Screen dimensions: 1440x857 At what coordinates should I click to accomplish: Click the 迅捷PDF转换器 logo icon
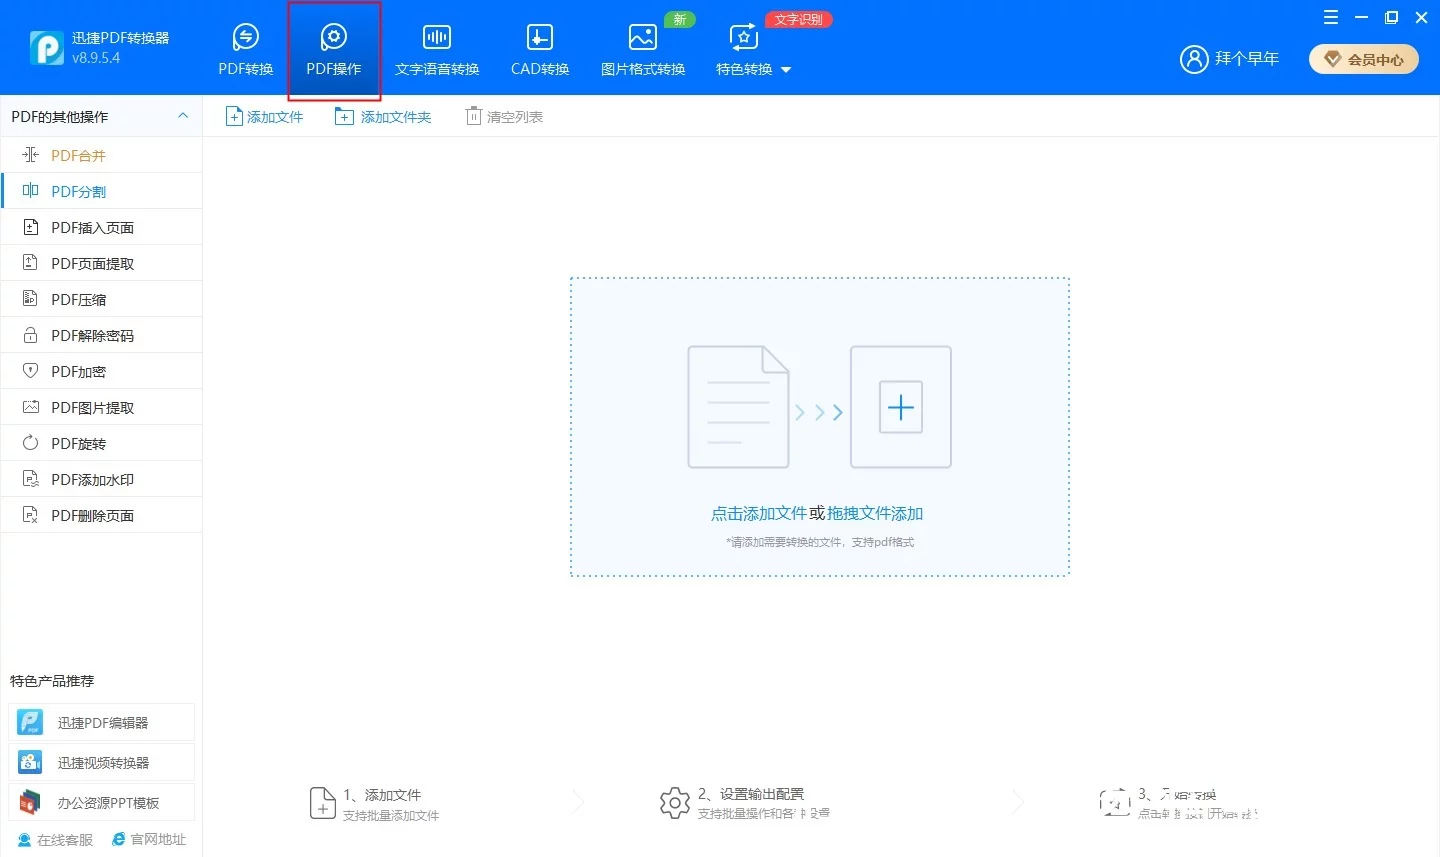click(x=47, y=47)
